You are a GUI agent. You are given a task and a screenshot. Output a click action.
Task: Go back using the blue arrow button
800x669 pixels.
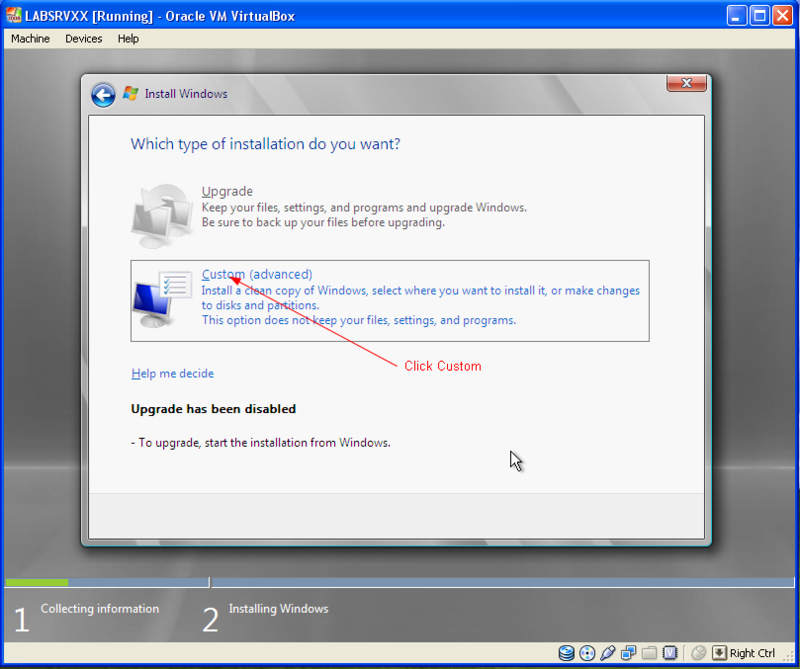pyautogui.click(x=103, y=95)
